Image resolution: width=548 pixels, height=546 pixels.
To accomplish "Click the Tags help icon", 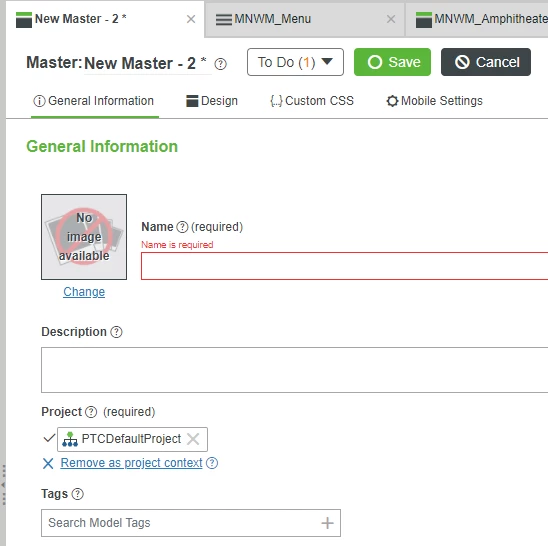I will click(78, 494).
